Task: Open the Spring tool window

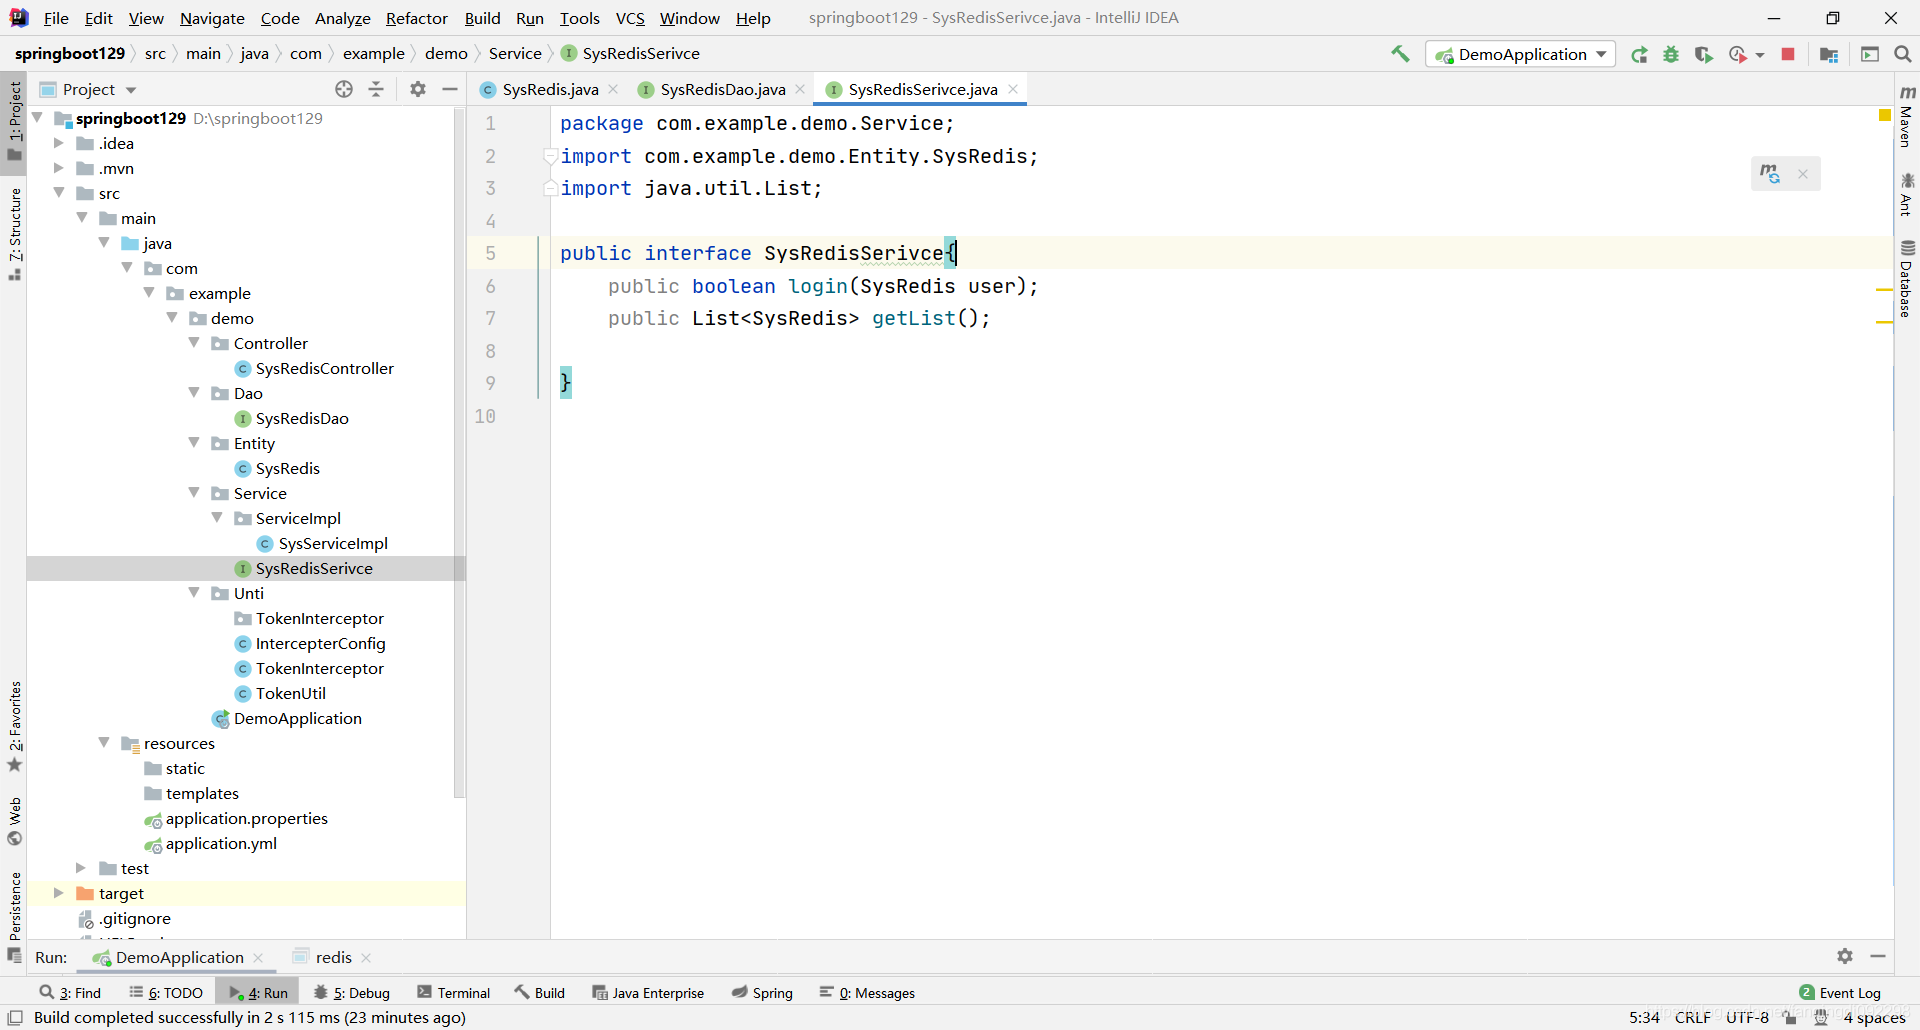Action: (x=762, y=992)
